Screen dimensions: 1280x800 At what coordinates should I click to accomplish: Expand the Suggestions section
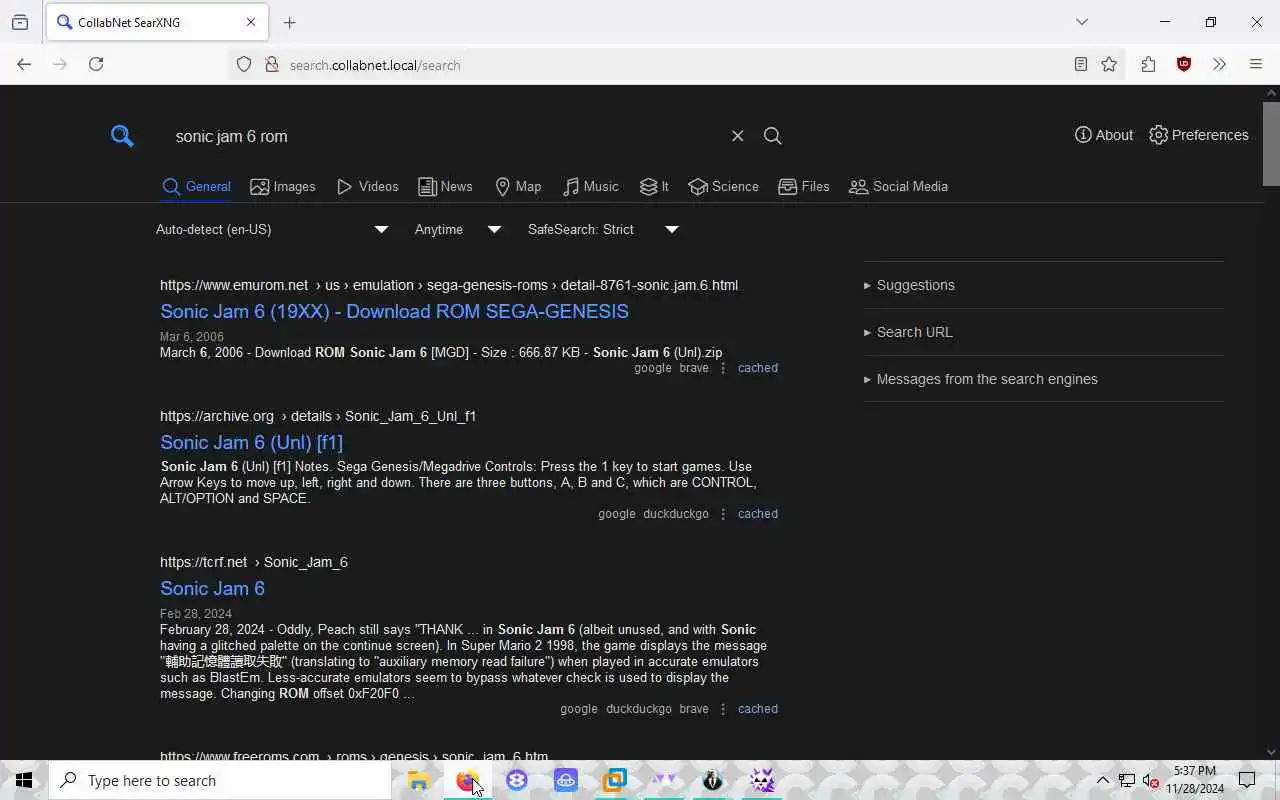click(1043, 285)
